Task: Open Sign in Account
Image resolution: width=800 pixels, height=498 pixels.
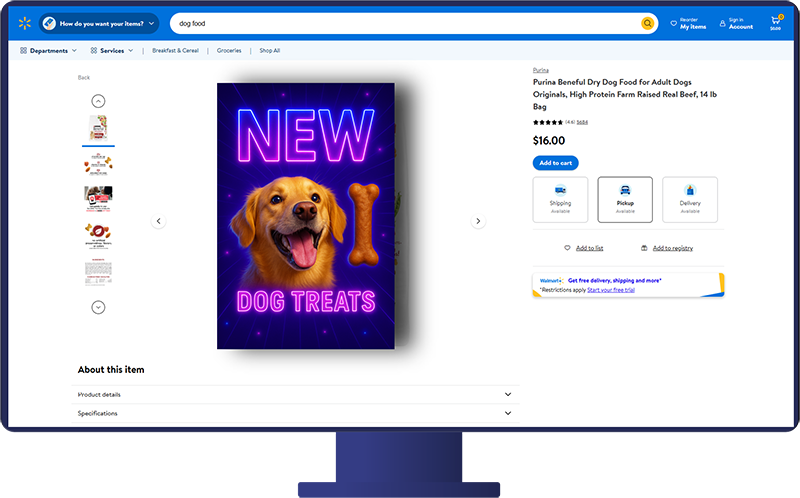Action: pyautogui.click(x=736, y=23)
